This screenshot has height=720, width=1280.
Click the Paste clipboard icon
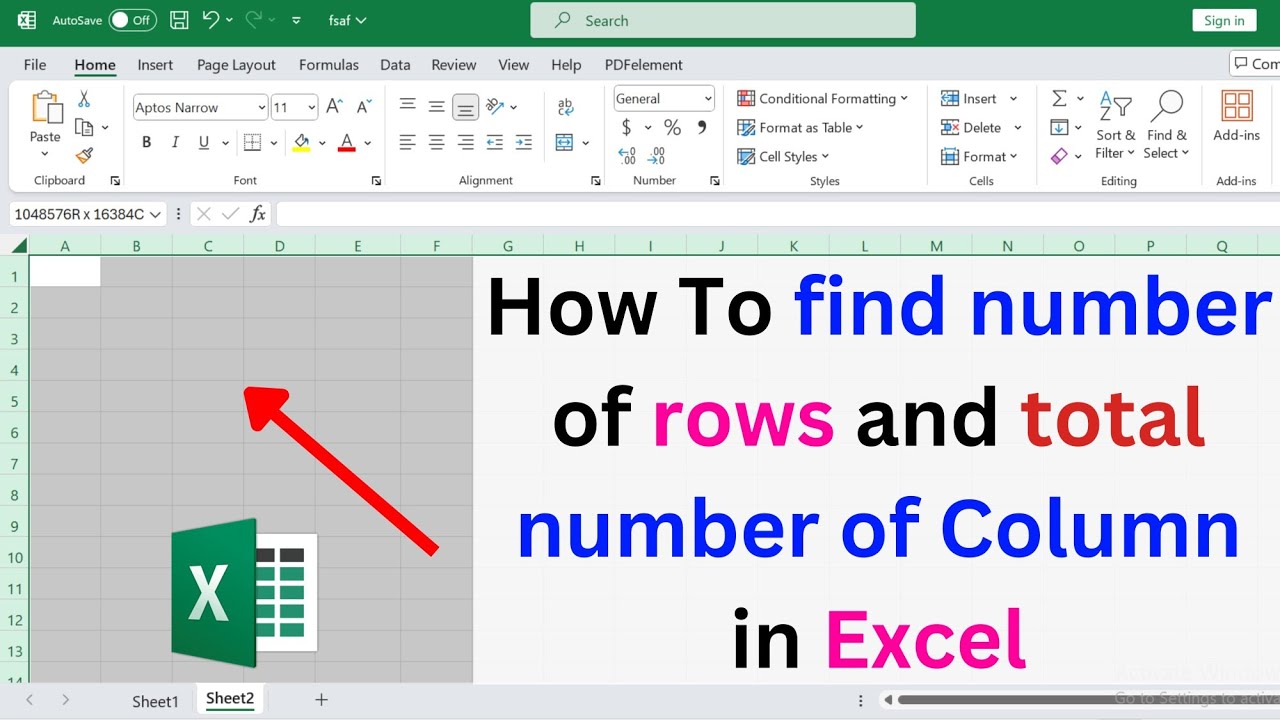coord(45,108)
